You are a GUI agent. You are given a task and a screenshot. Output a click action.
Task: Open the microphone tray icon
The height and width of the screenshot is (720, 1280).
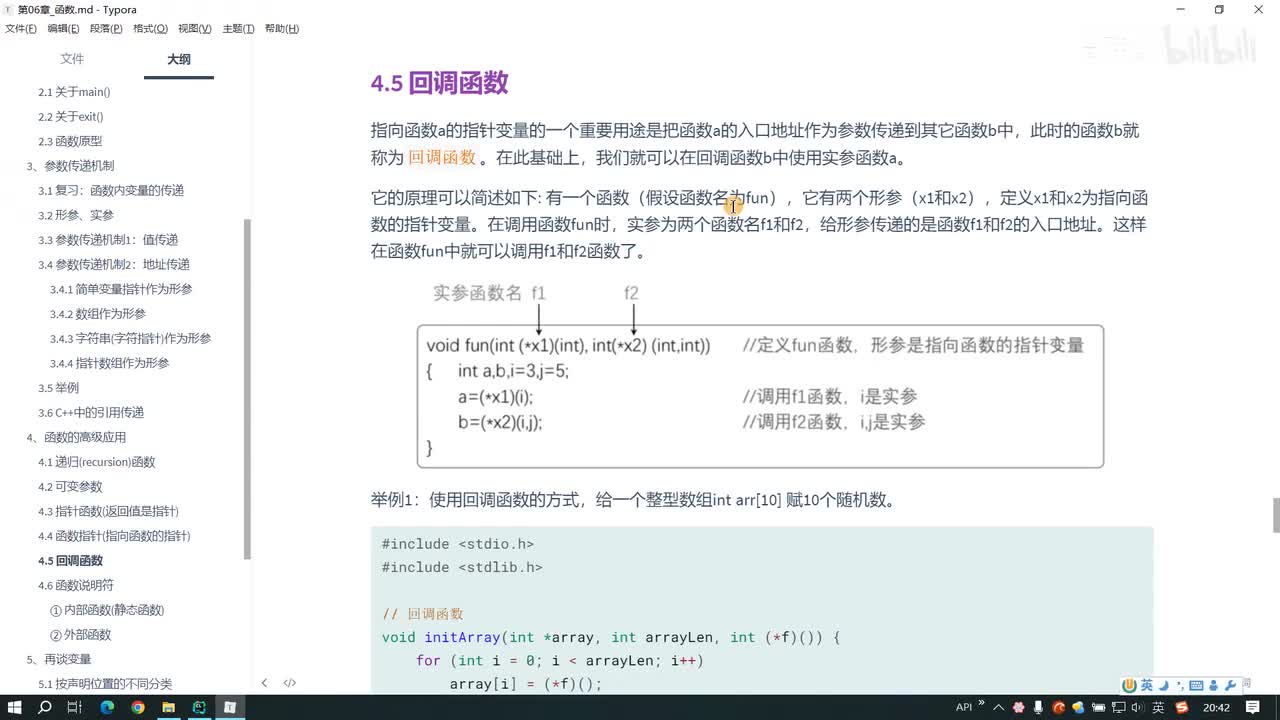click(1039, 707)
